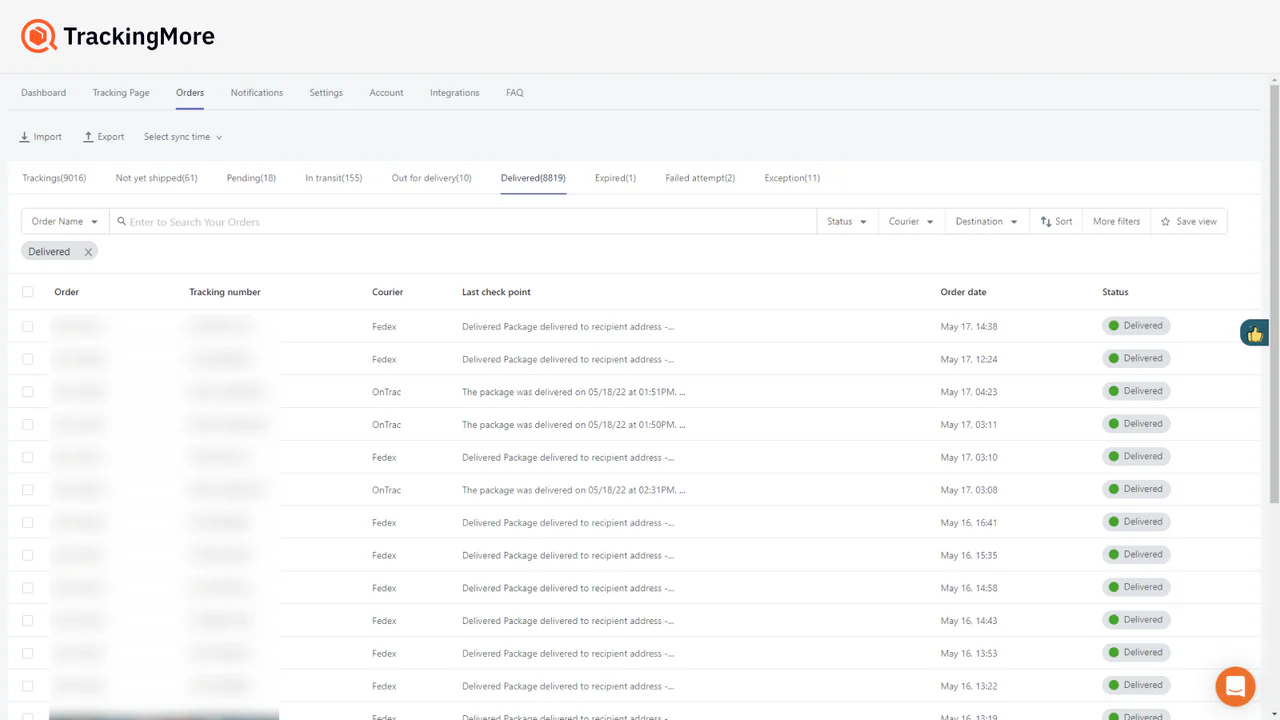Check the row dated May 17, 12:24
Image resolution: width=1280 pixels, height=720 pixels.
pyautogui.click(x=28, y=359)
